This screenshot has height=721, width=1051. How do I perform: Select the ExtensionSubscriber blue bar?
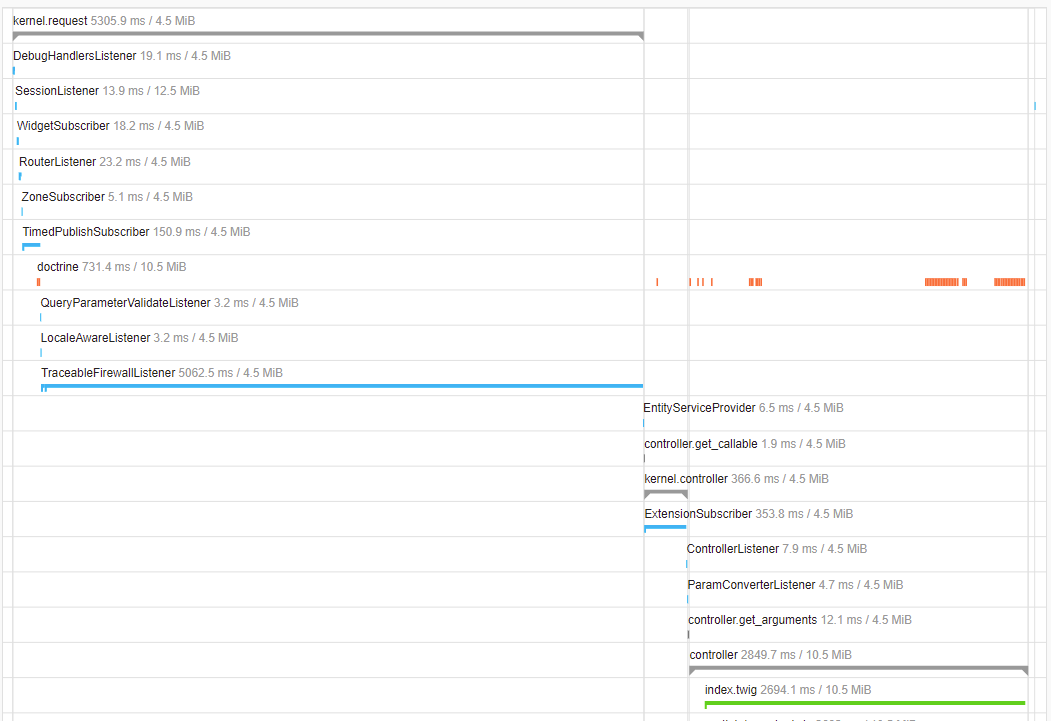tap(665, 528)
